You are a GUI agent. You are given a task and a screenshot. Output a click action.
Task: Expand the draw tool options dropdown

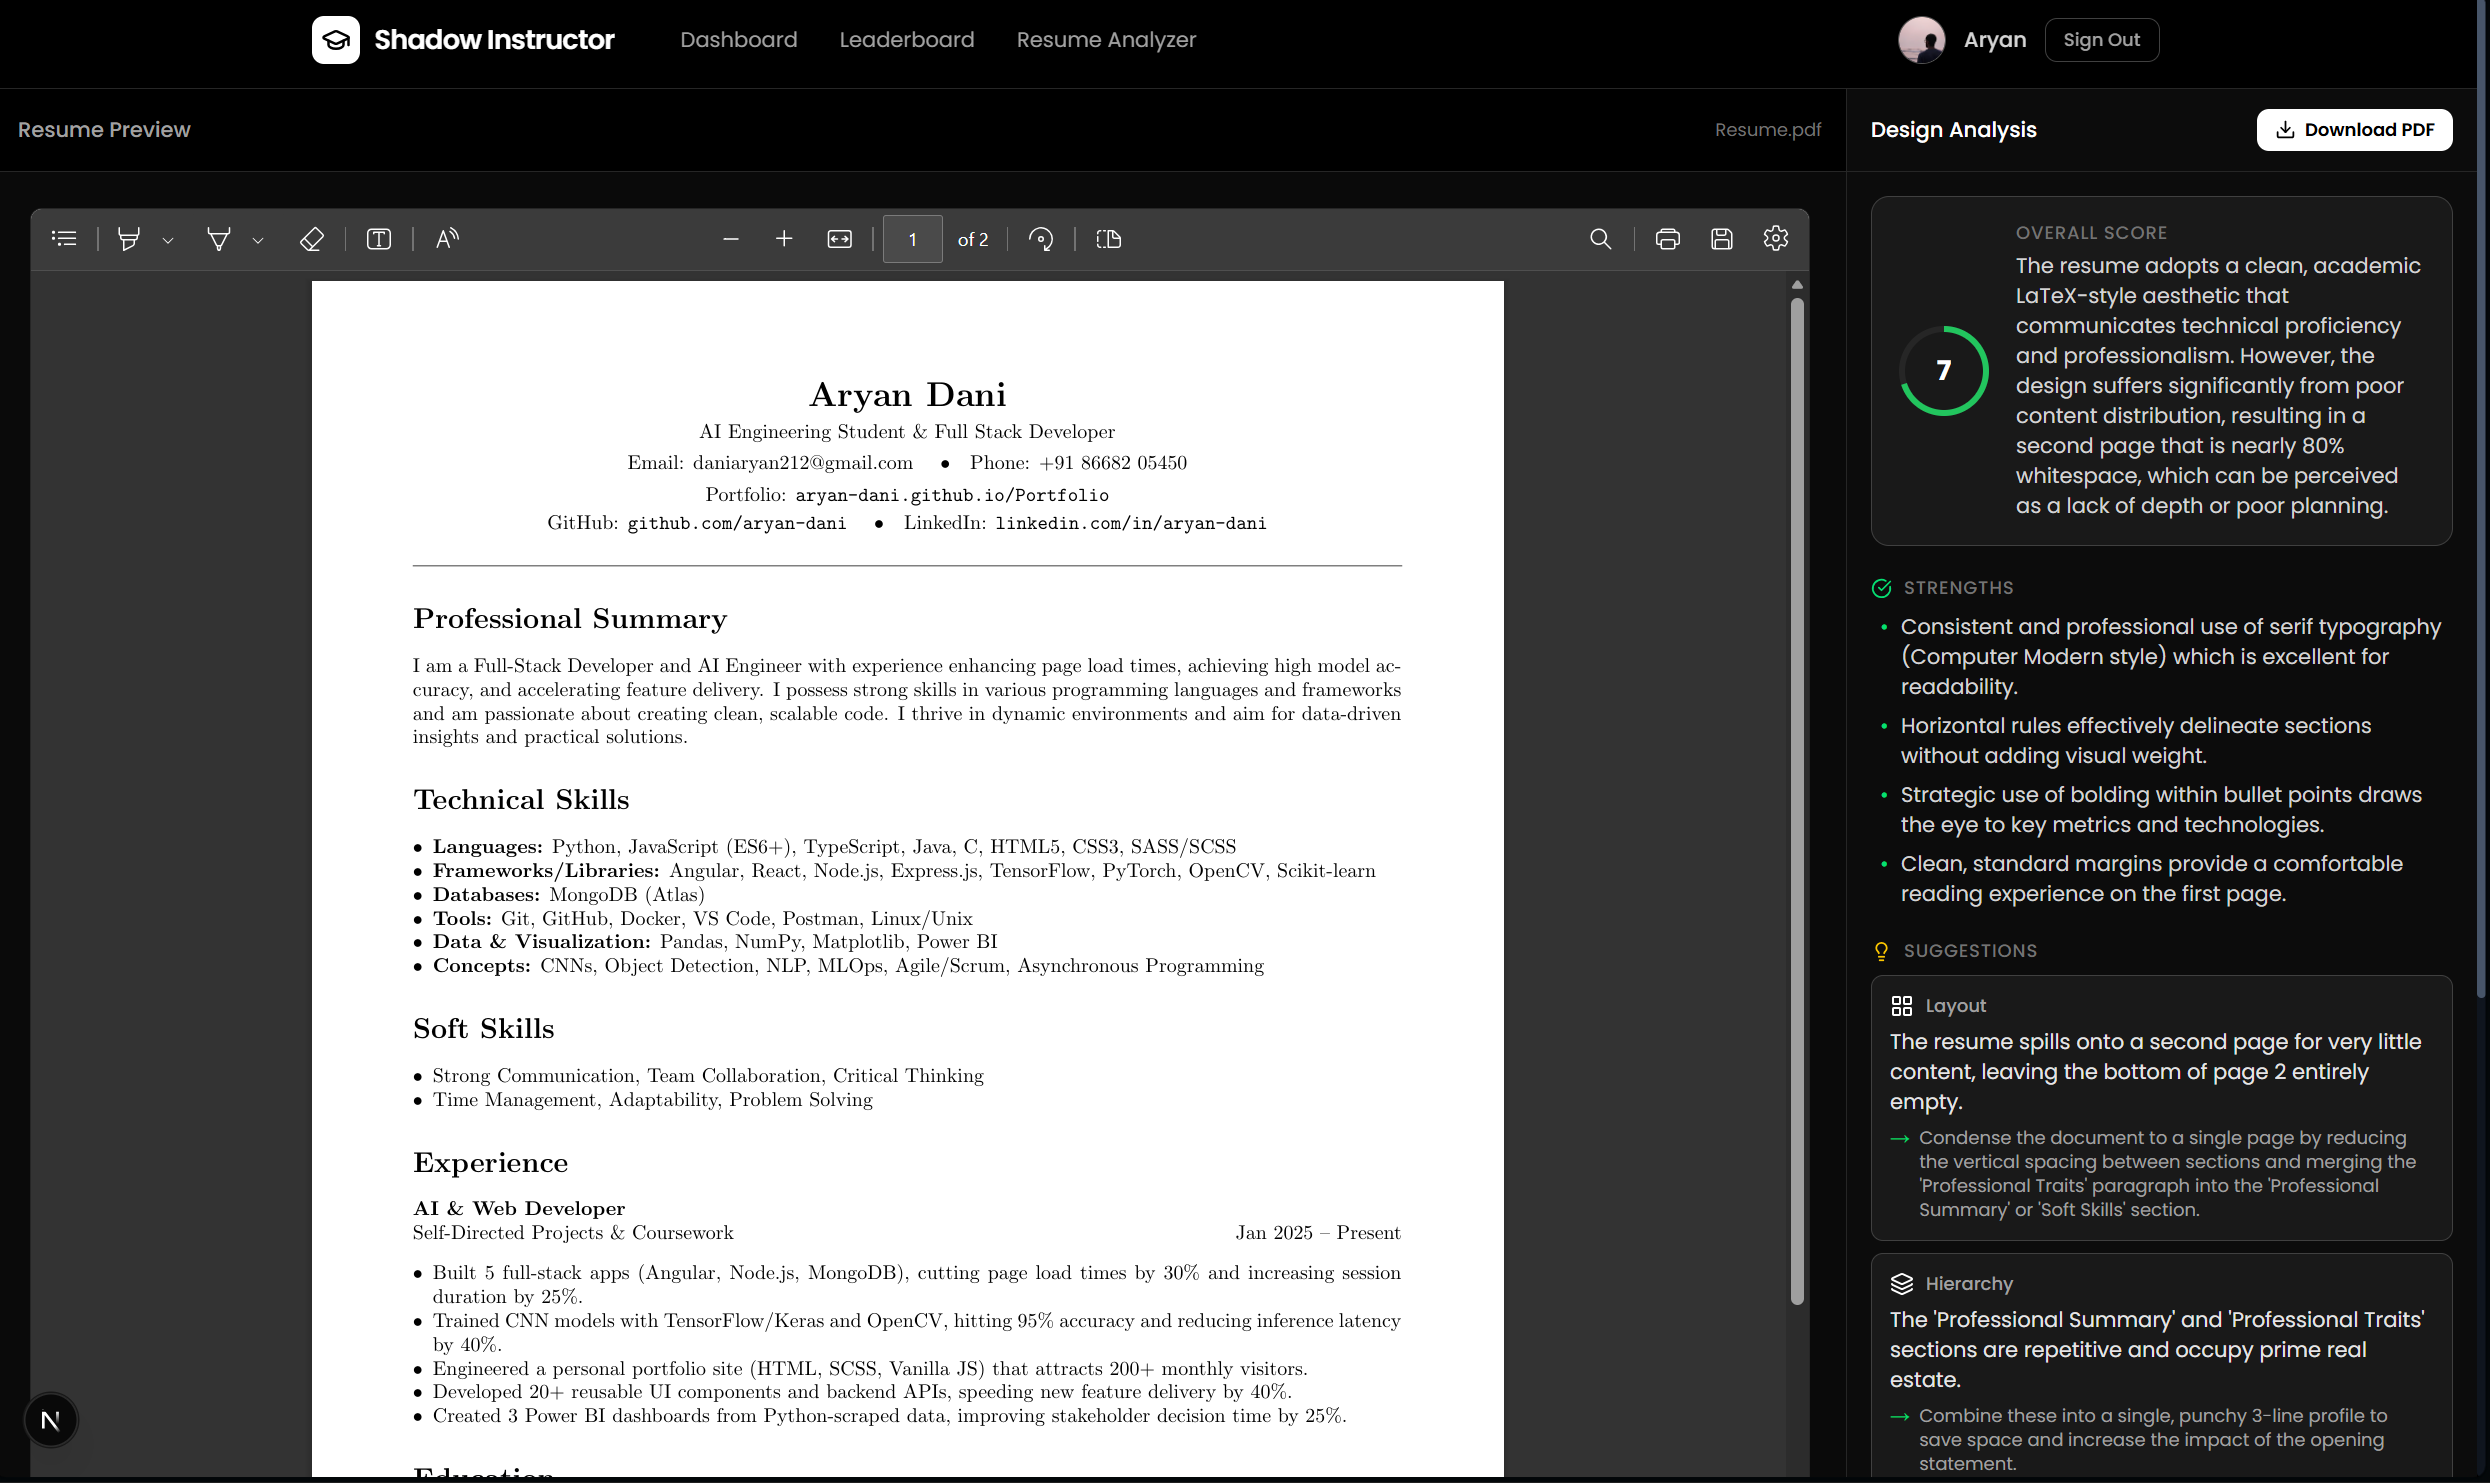tap(258, 240)
